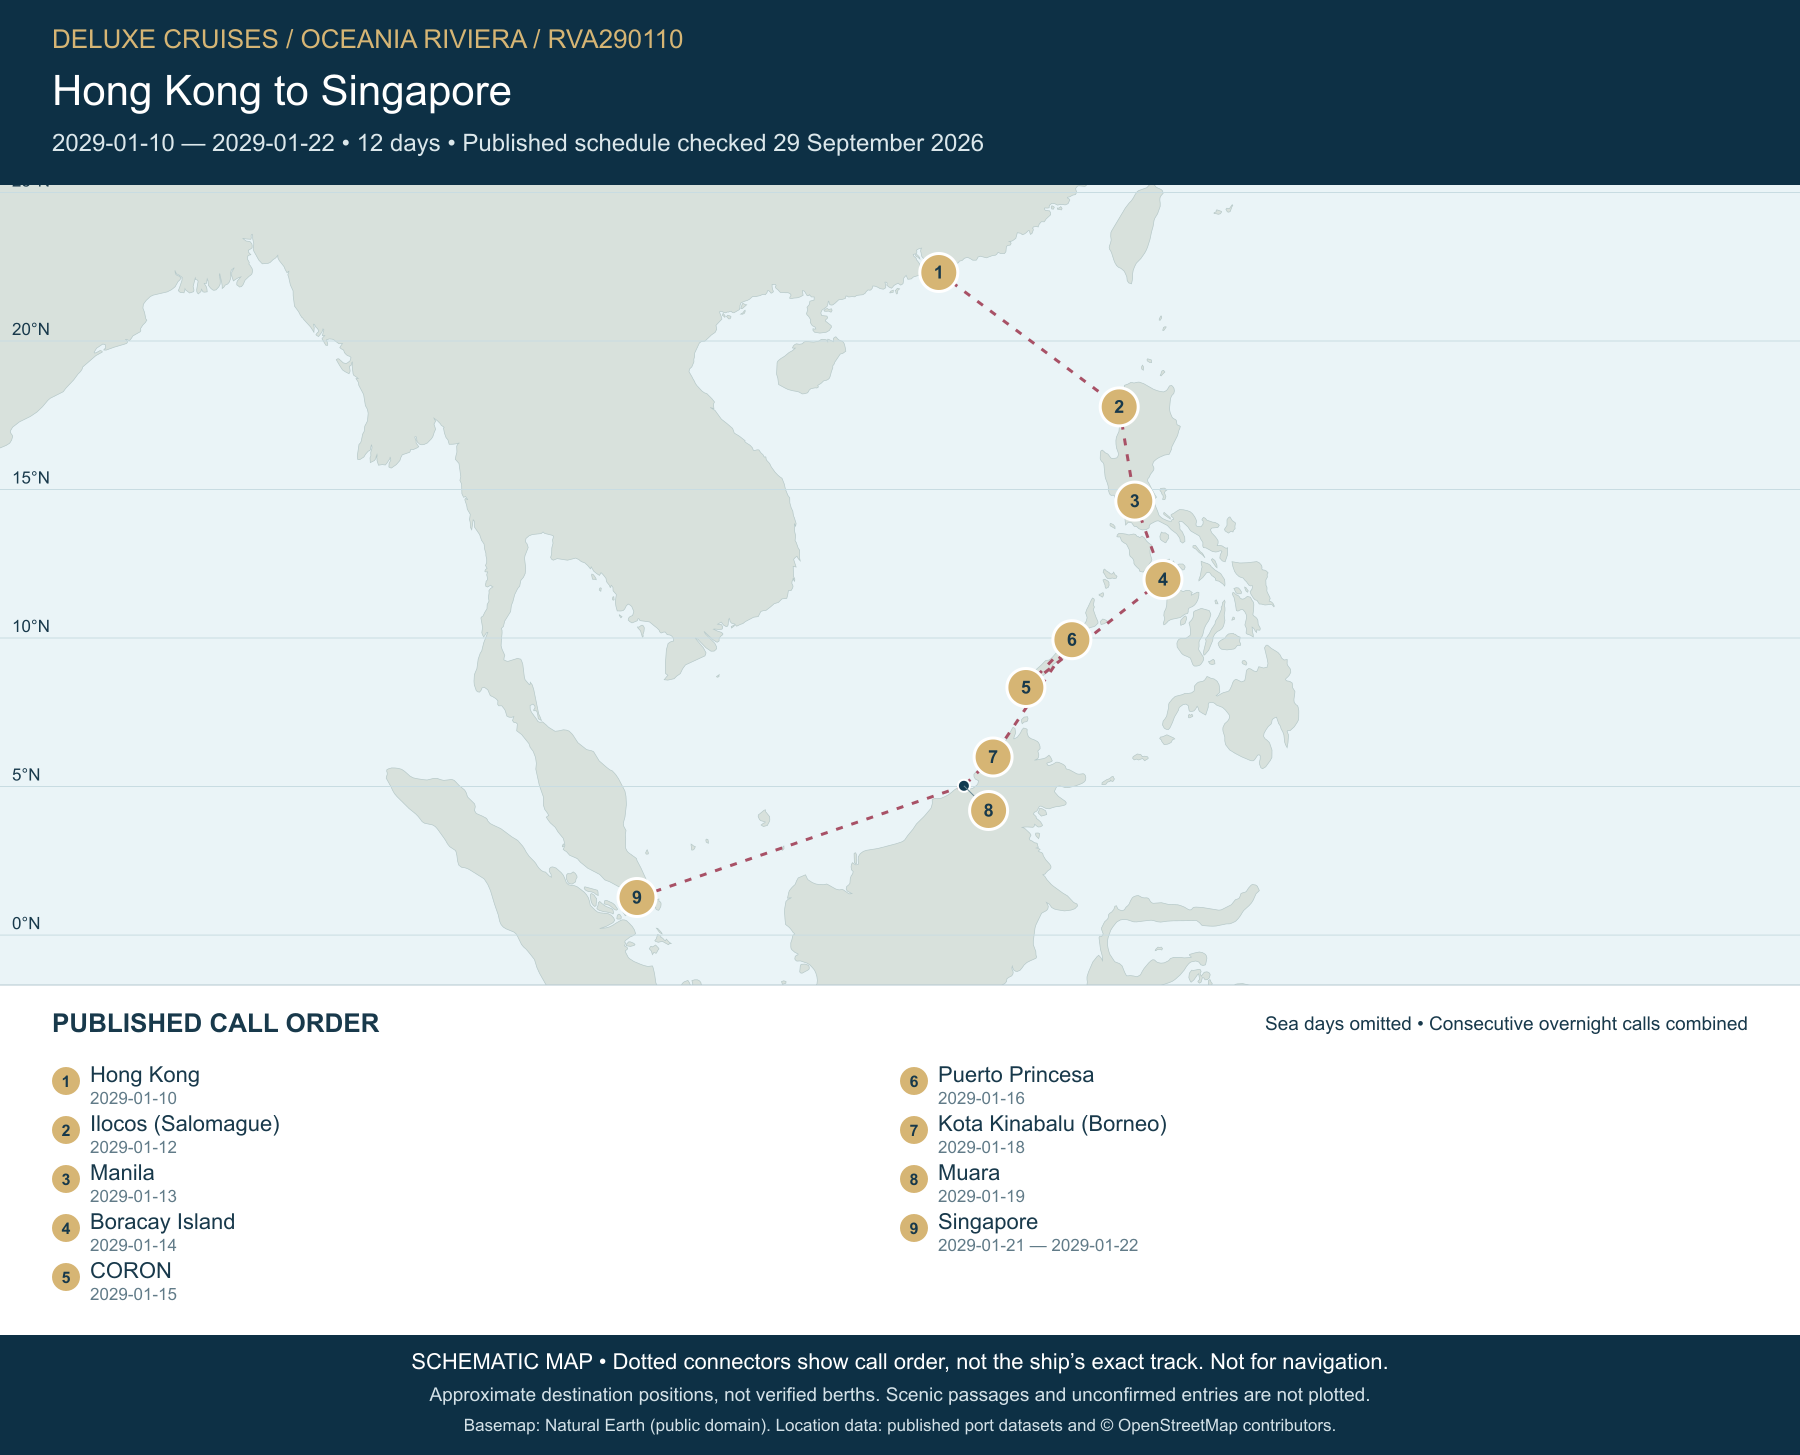Screen dimensions: 1800x1455
Task: Select Puerto Princesa in the call order
Action: tap(1016, 1075)
